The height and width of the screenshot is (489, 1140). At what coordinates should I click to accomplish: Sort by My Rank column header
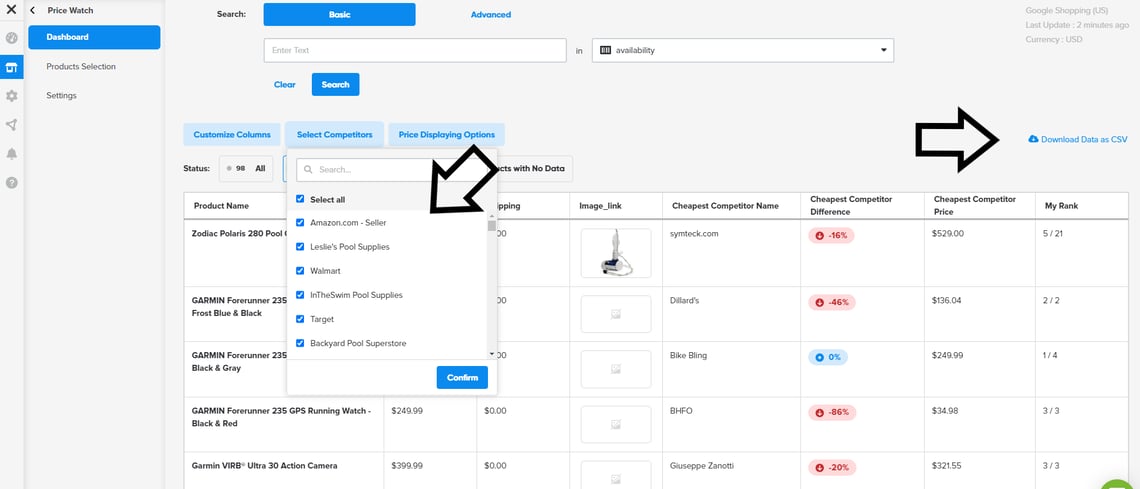coord(1061,206)
